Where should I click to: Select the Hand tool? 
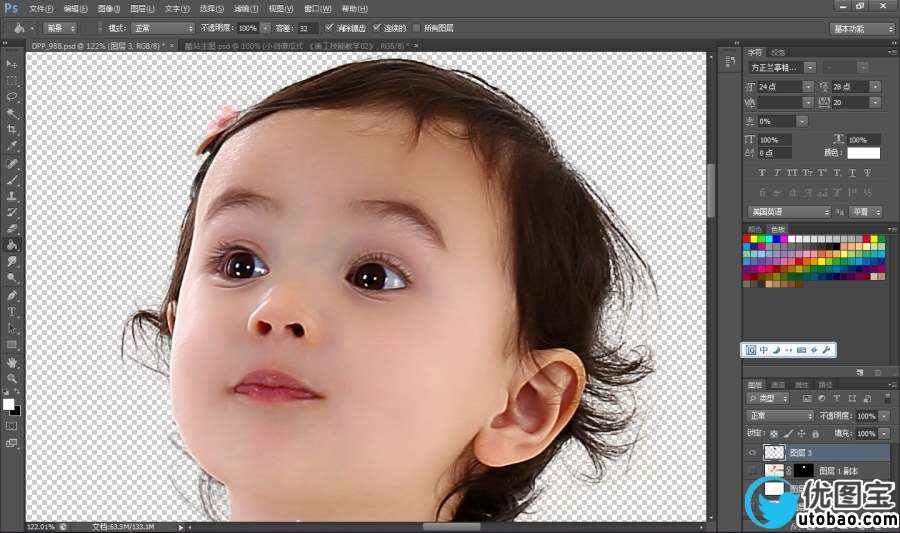pyautogui.click(x=11, y=363)
